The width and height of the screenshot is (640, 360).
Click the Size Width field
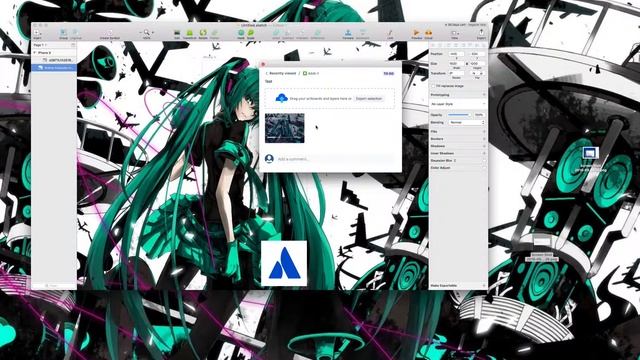click(x=456, y=64)
